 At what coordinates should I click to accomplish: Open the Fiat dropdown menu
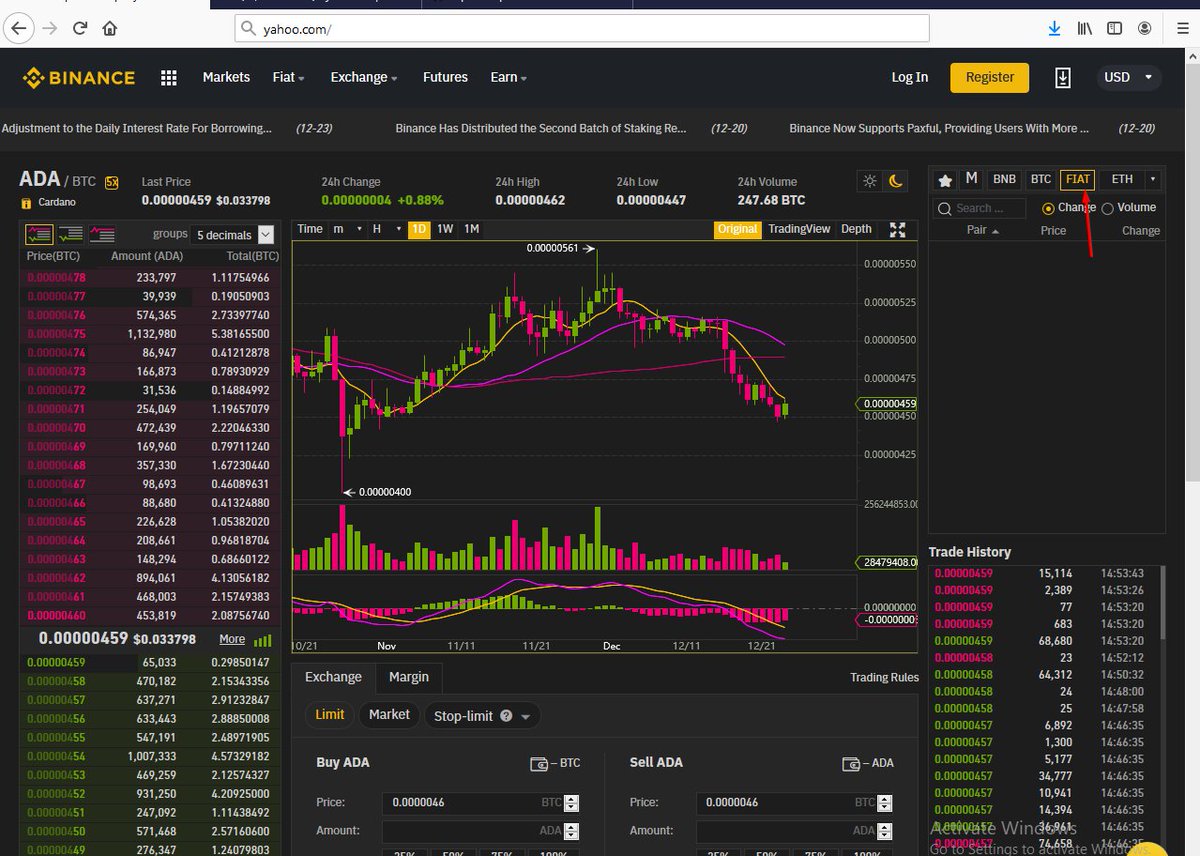point(288,77)
